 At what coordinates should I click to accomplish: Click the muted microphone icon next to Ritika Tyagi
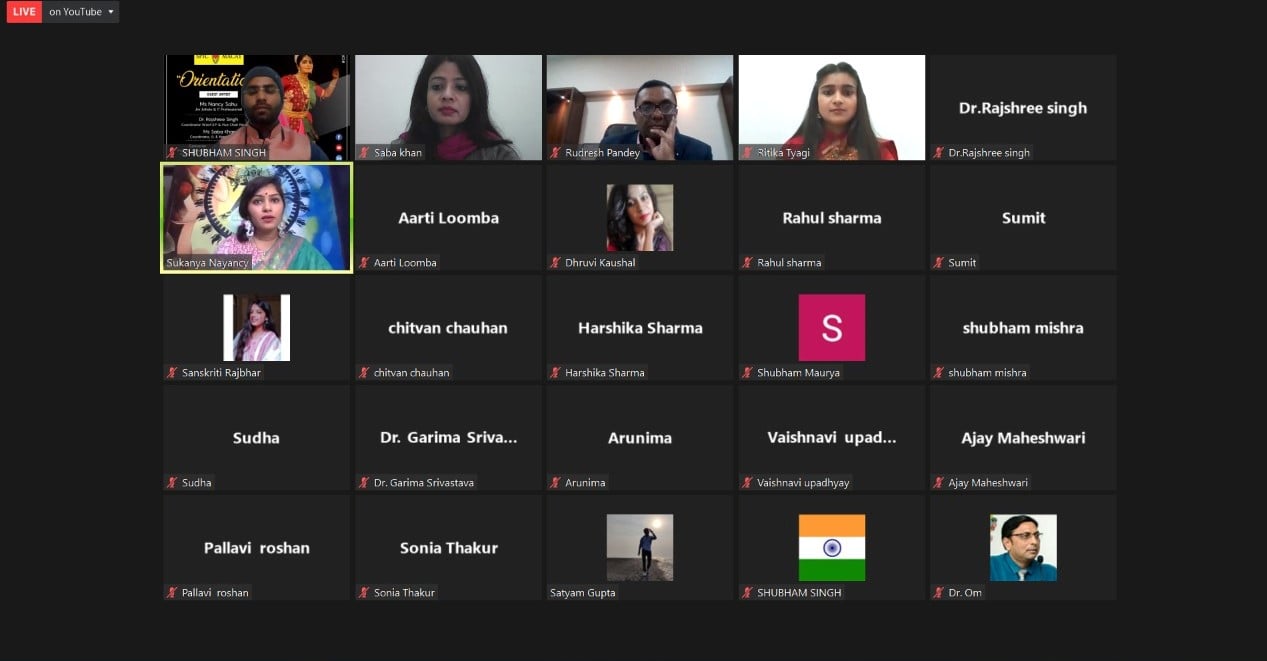(x=747, y=153)
